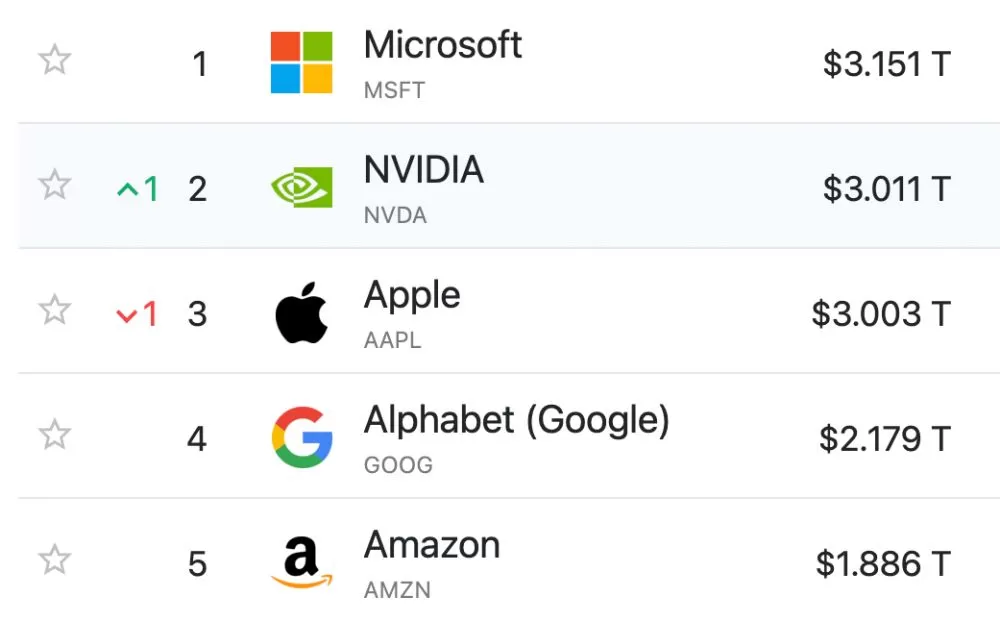Click the Microsoft four-square logo
This screenshot has height=622, width=1000.
click(x=302, y=63)
